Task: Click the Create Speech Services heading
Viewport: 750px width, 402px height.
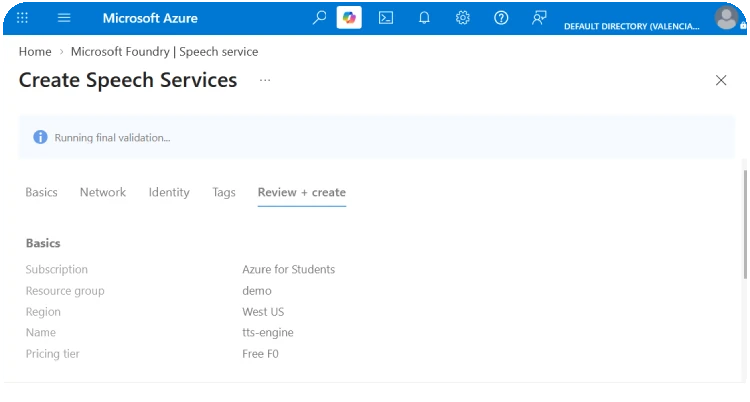Action: [x=128, y=80]
